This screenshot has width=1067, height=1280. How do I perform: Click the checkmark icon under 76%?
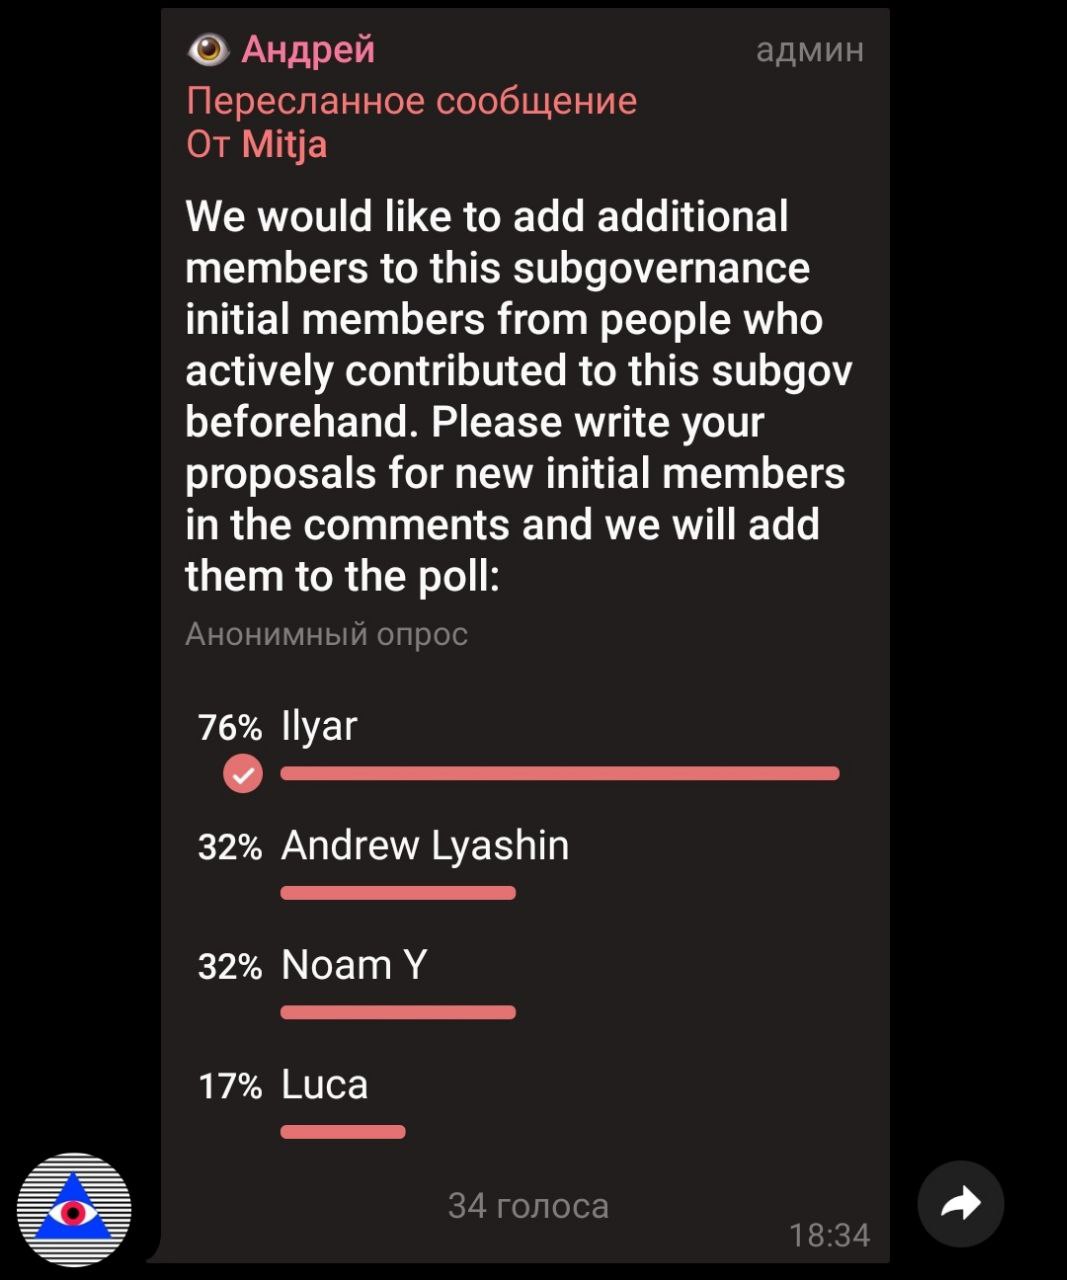pos(242,773)
